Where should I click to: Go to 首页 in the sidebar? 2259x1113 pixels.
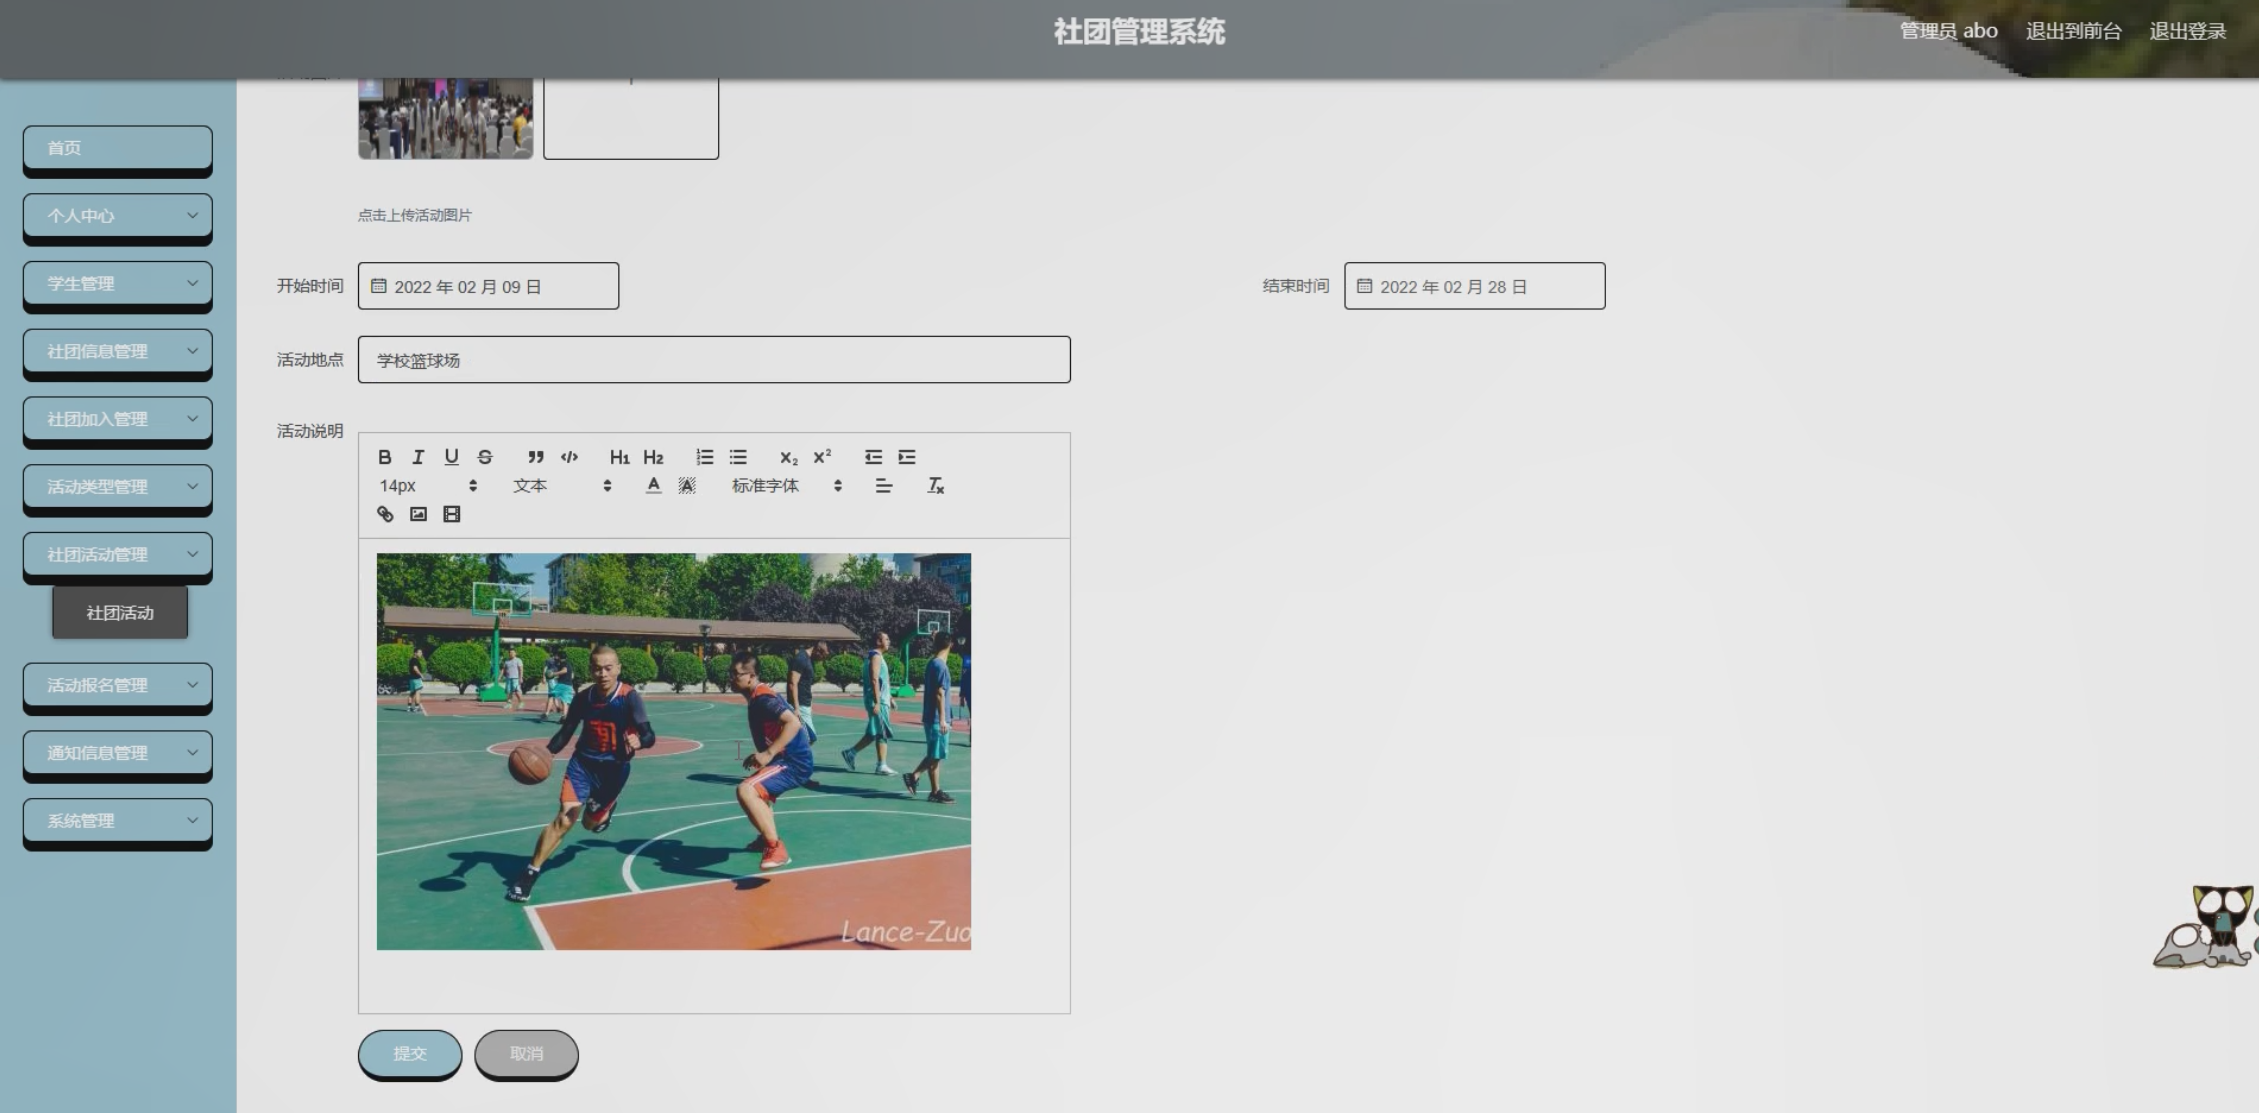pos(118,148)
